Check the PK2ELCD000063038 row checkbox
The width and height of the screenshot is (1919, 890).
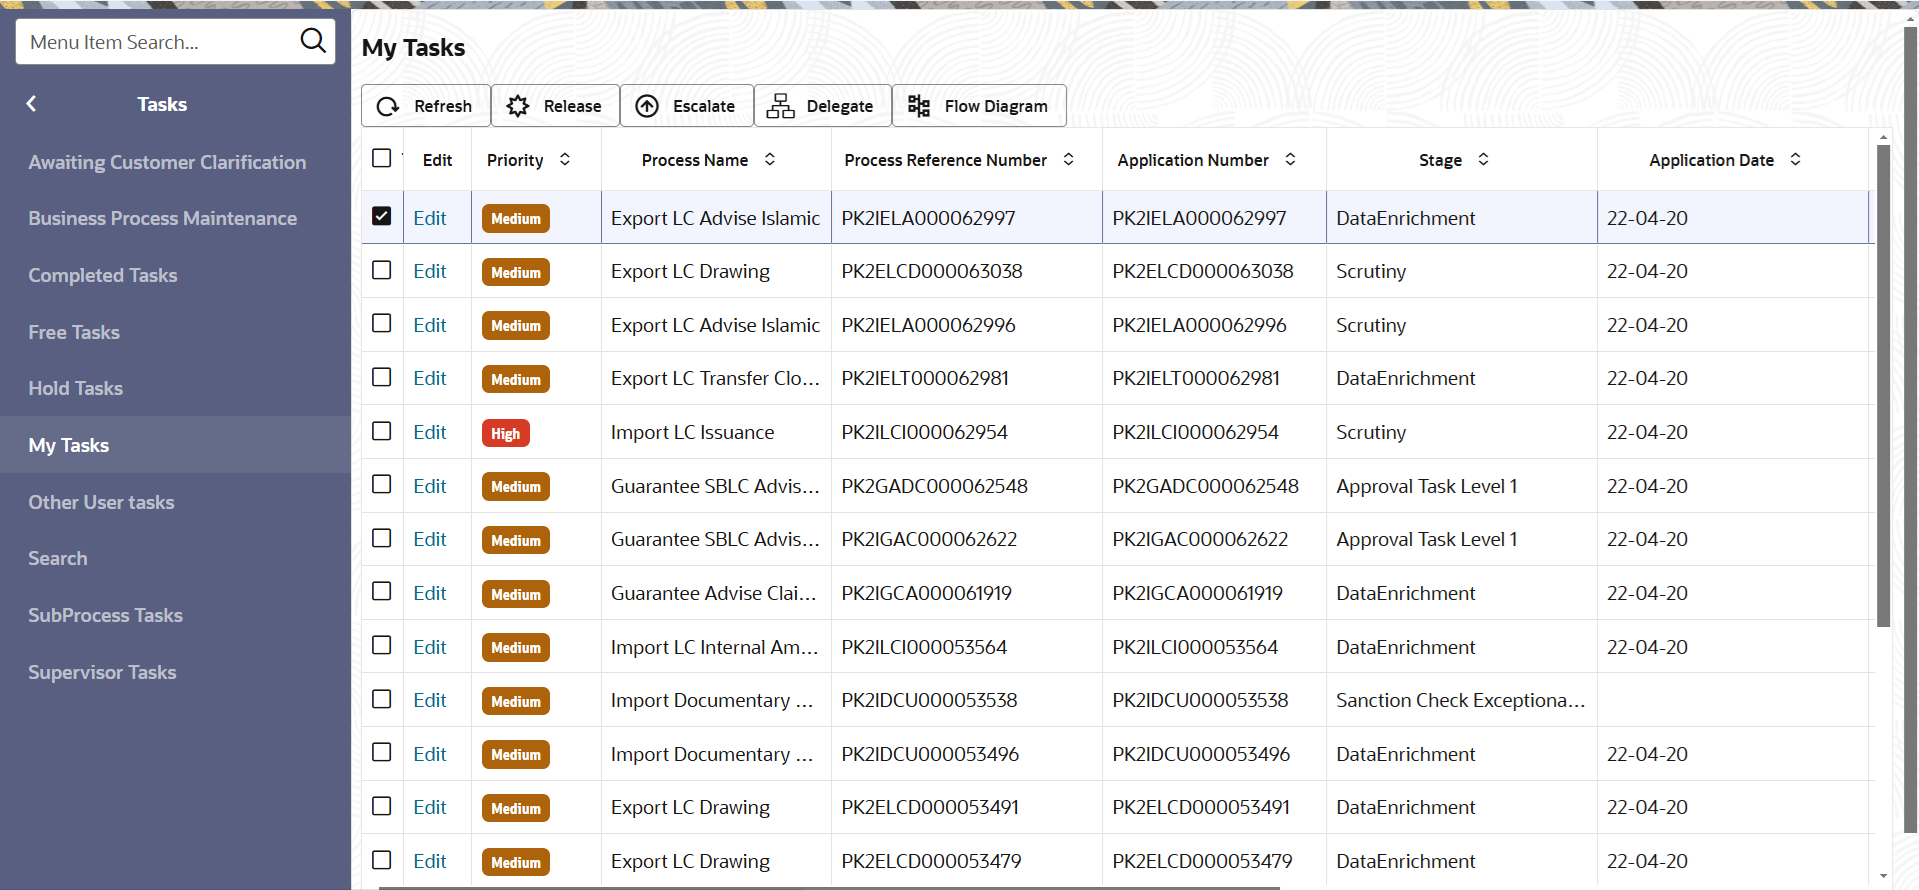(x=381, y=270)
